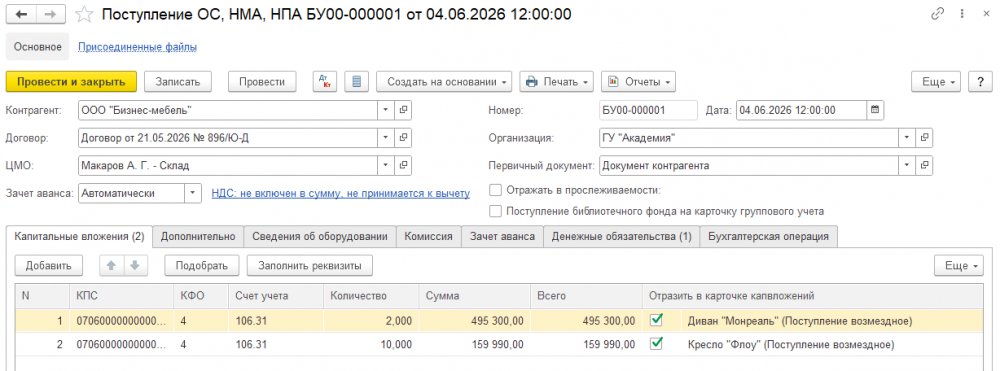The width and height of the screenshot is (1000, 371).
Task: Select the Количество cell 10,000
Action: 371,344
